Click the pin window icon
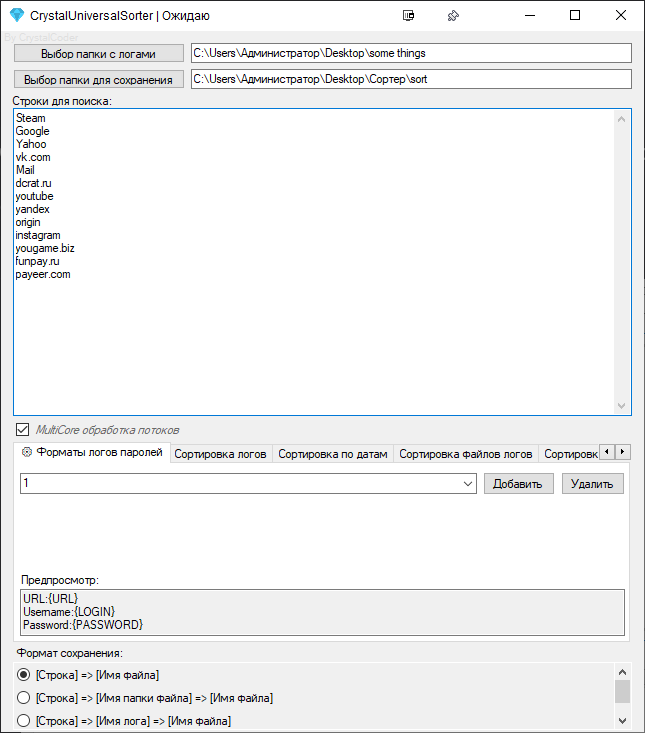645x733 pixels. click(x=453, y=16)
